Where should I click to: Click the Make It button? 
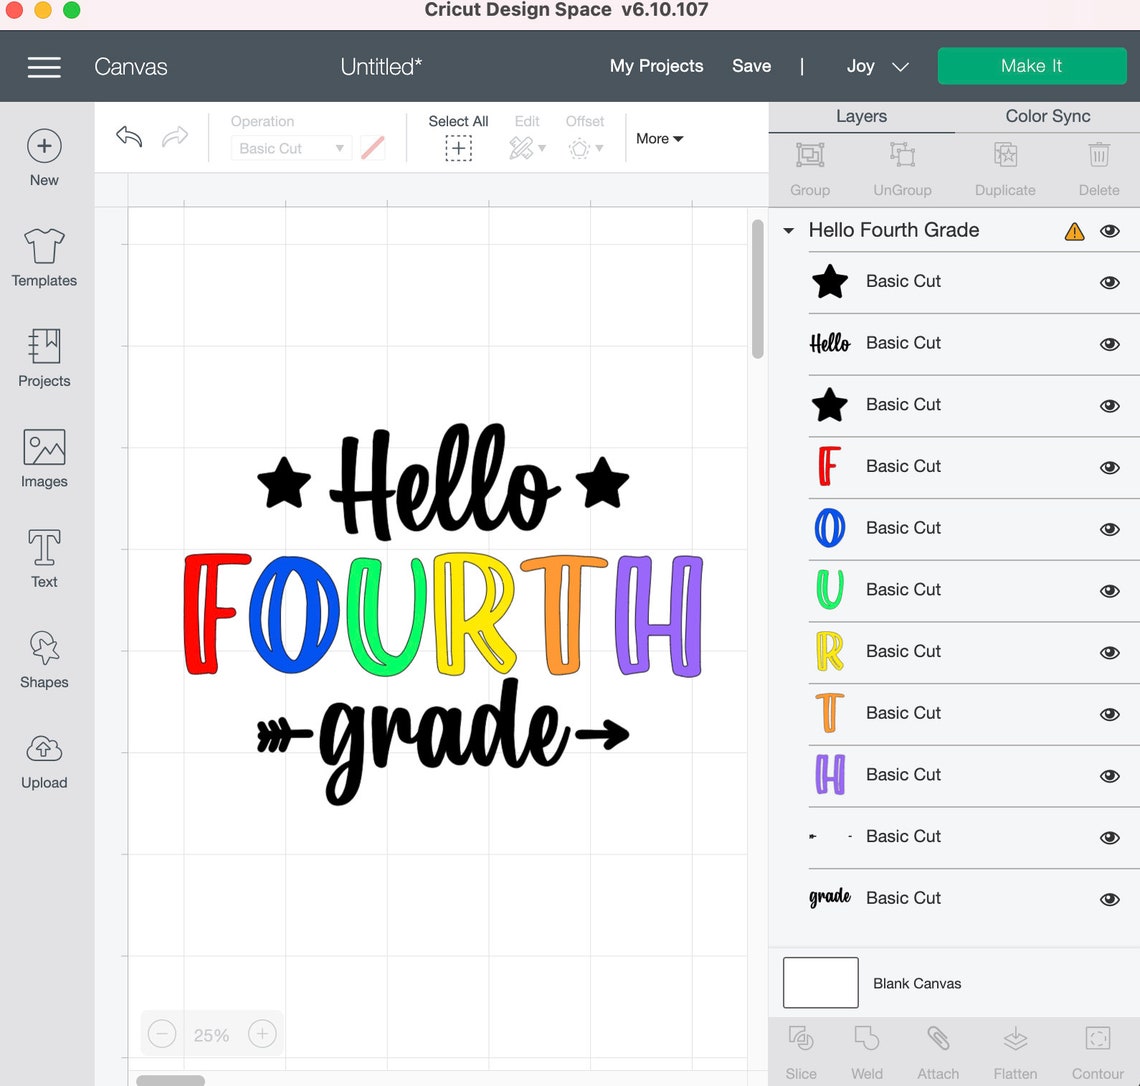(x=1031, y=66)
